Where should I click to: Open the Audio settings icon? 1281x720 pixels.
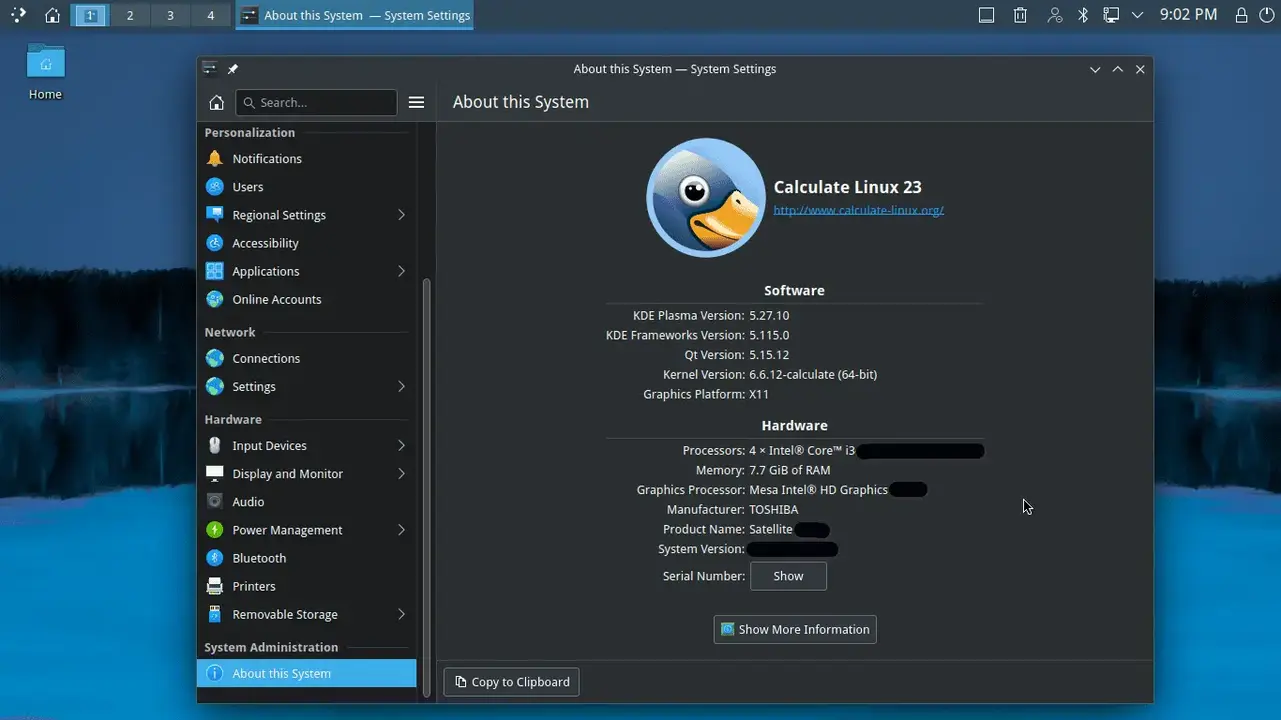coord(214,501)
